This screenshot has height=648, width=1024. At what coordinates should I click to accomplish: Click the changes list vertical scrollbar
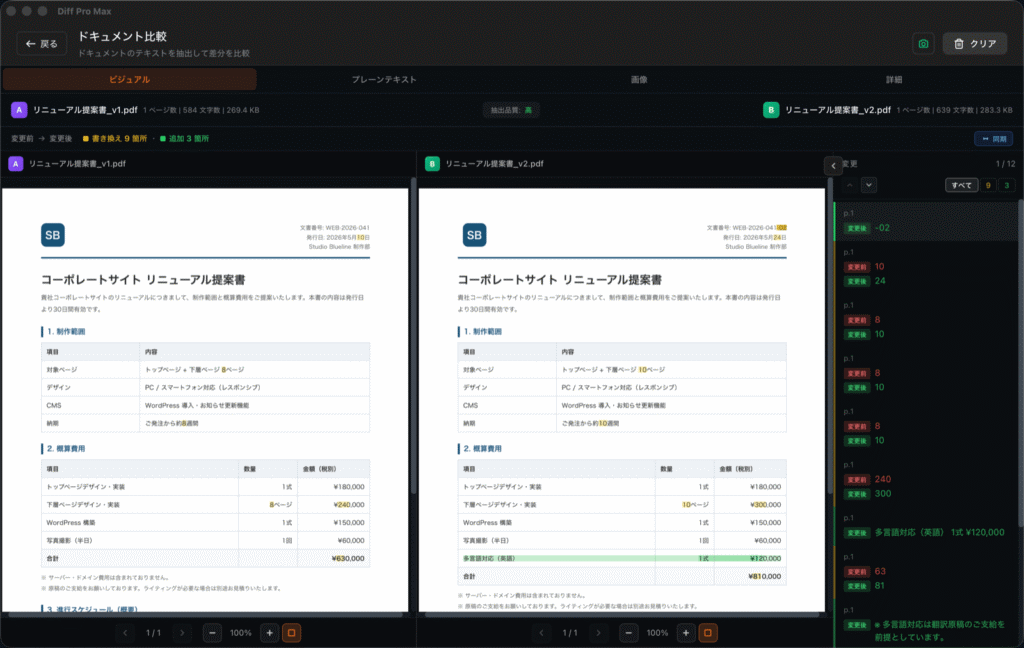click(1020, 363)
